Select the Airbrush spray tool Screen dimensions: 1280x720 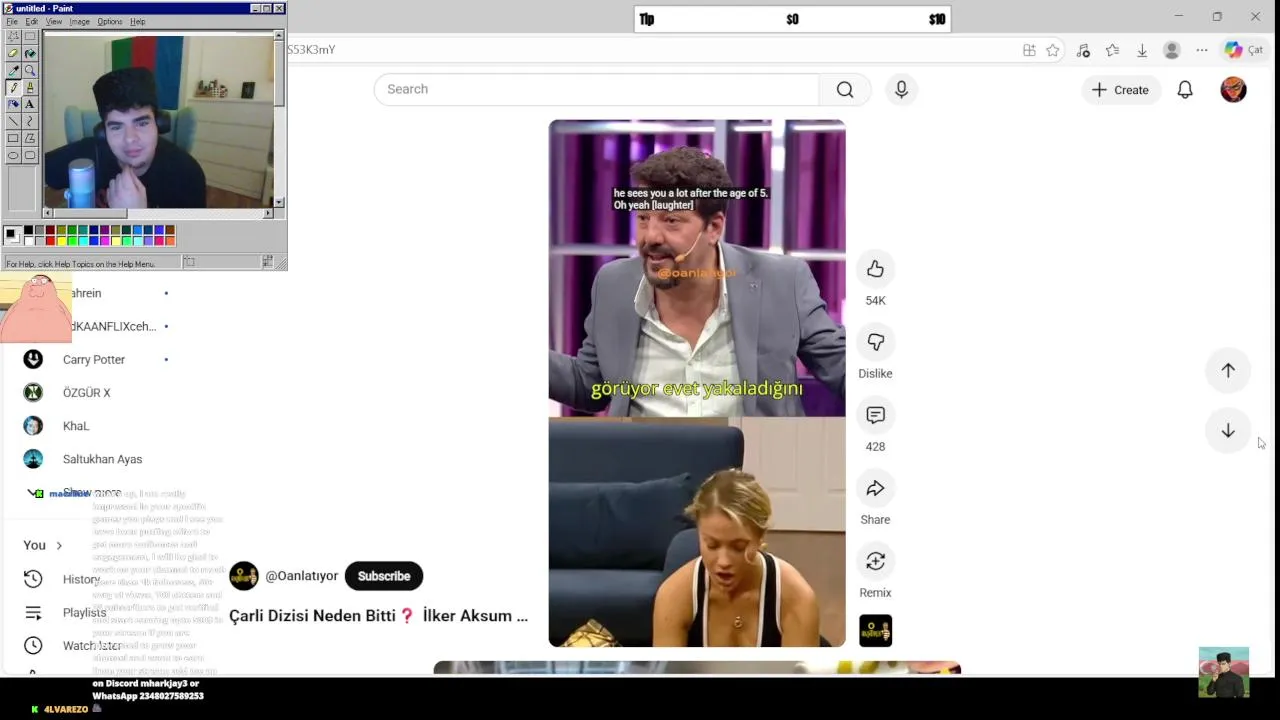(x=13, y=104)
